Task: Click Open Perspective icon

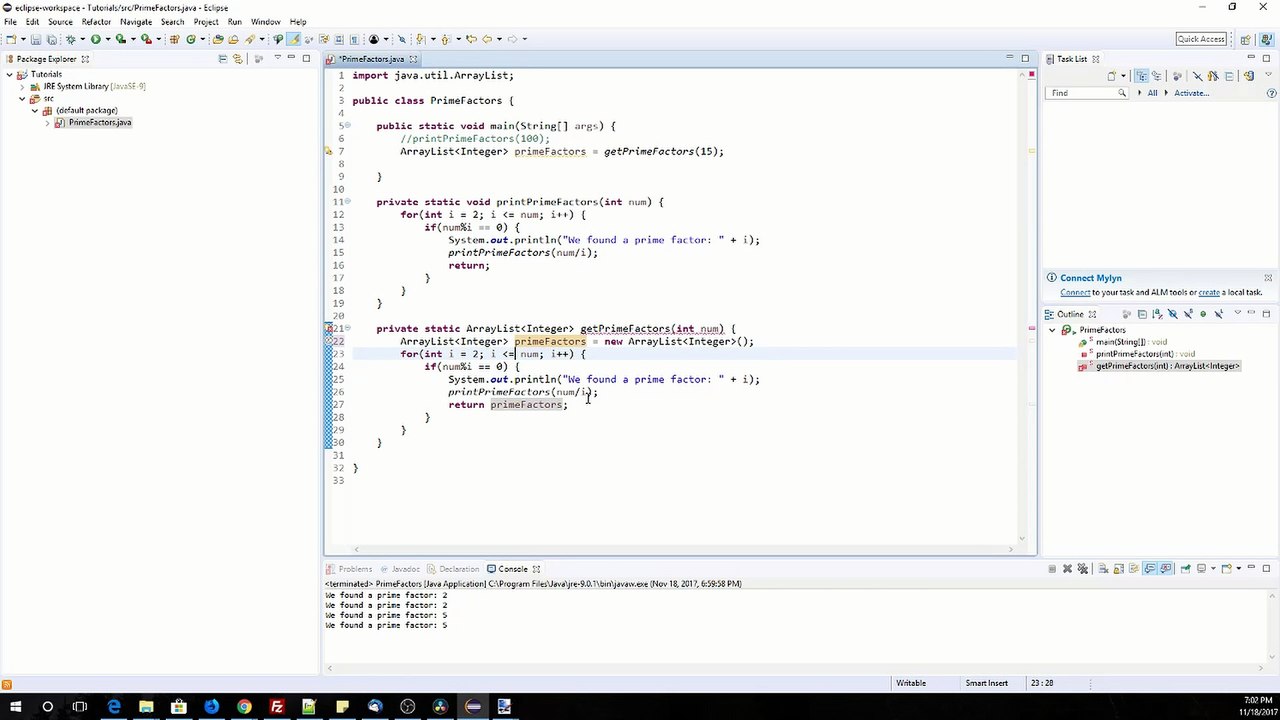Action: [x=1245, y=39]
